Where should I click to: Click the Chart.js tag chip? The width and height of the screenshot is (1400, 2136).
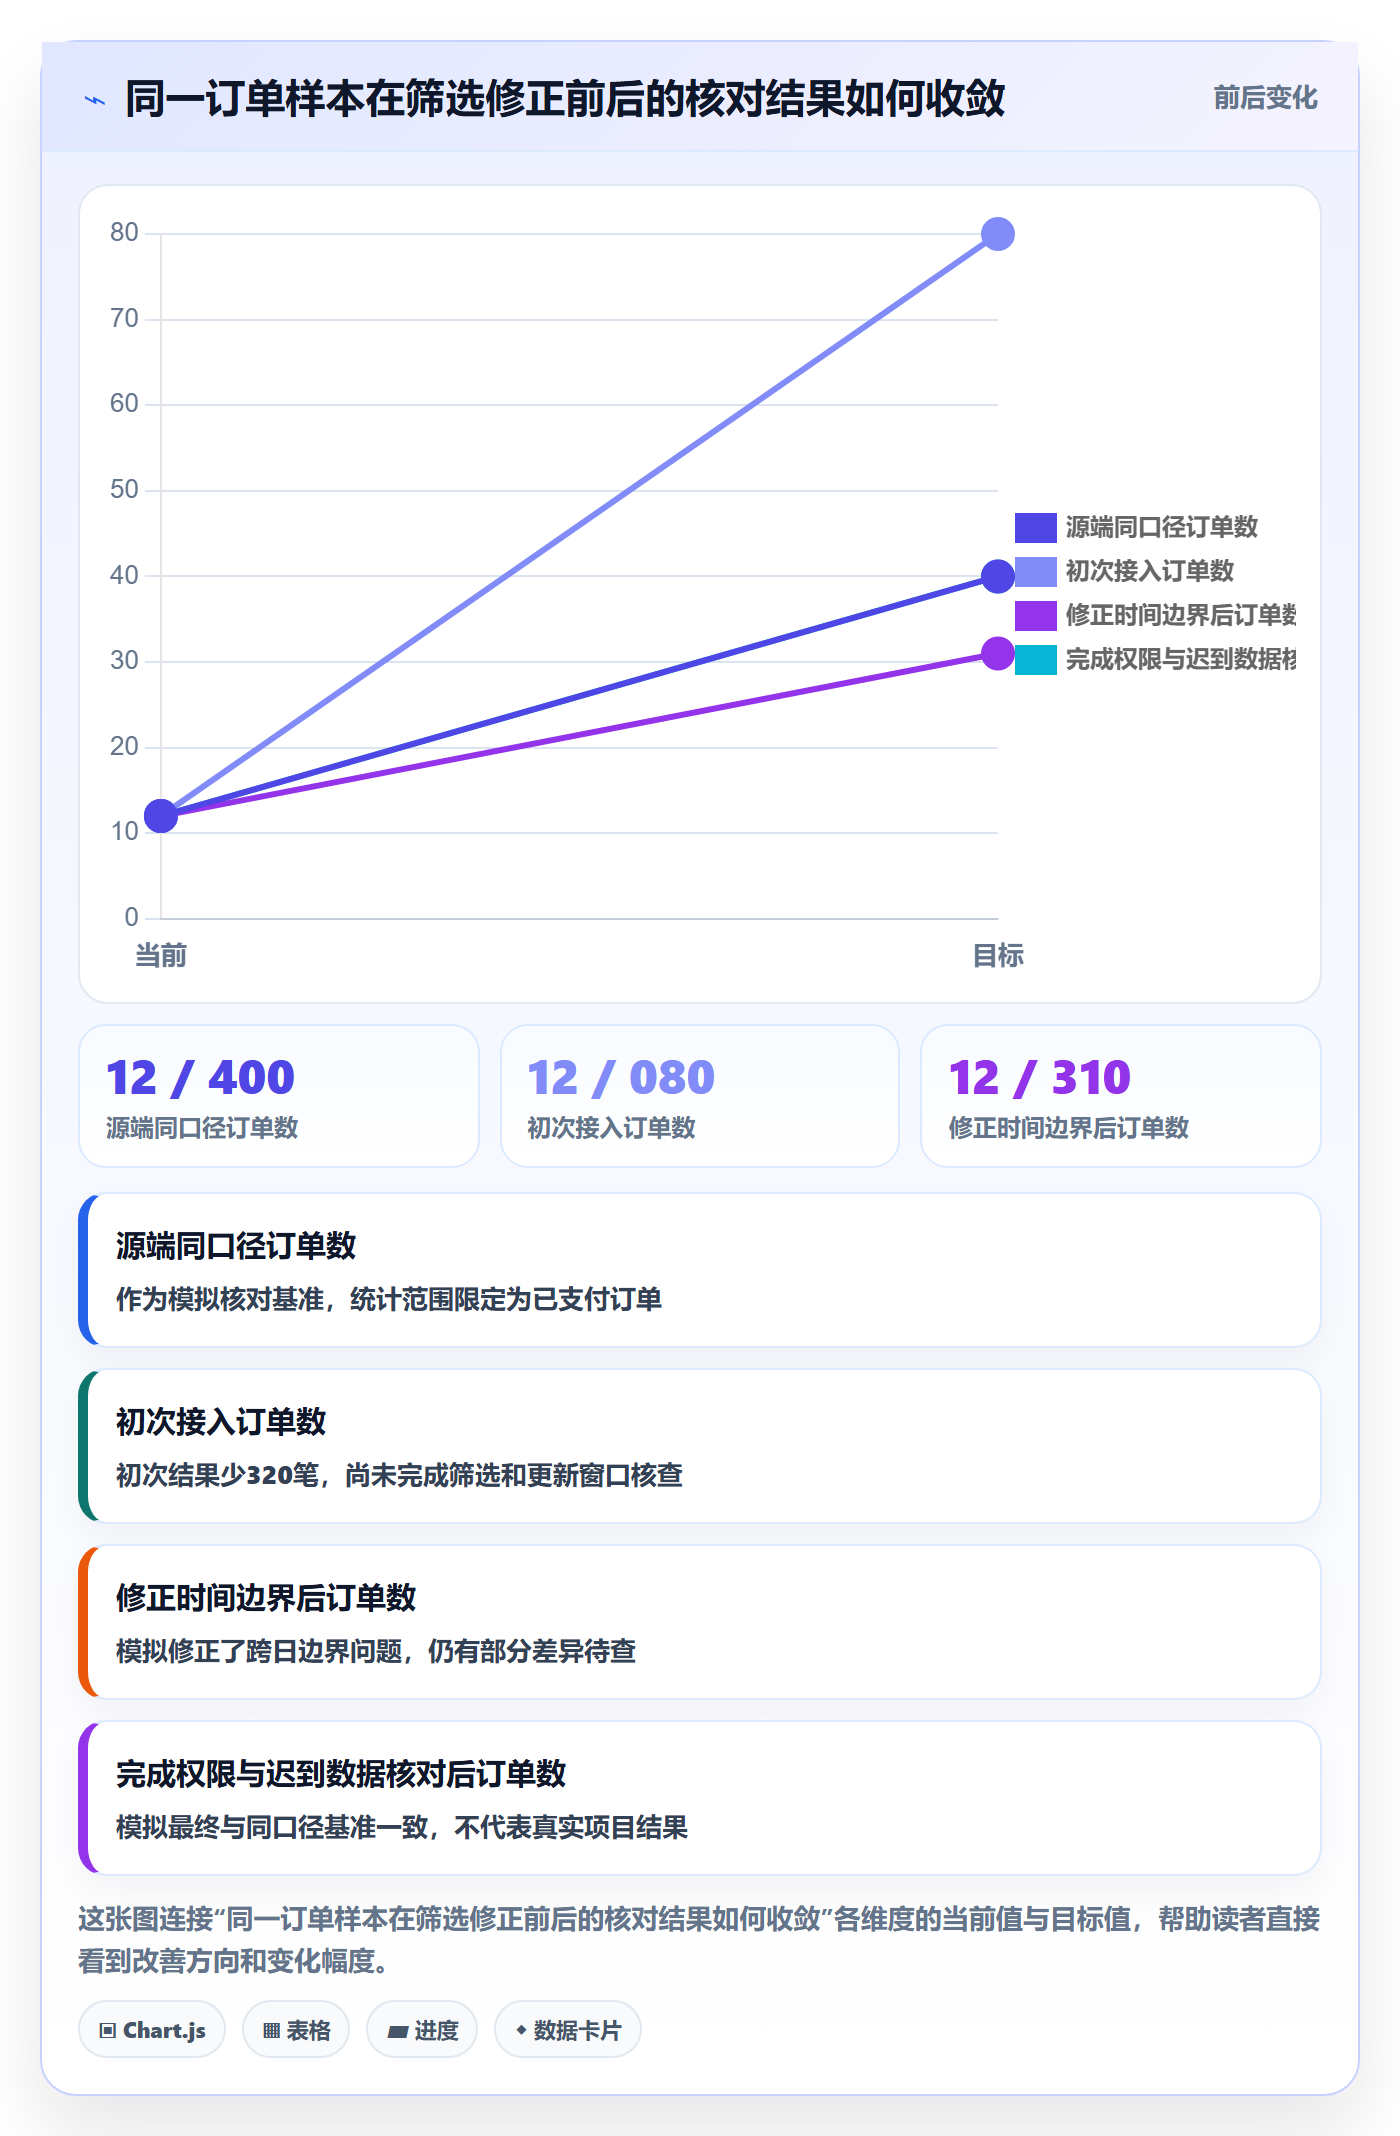[x=152, y=2030]
